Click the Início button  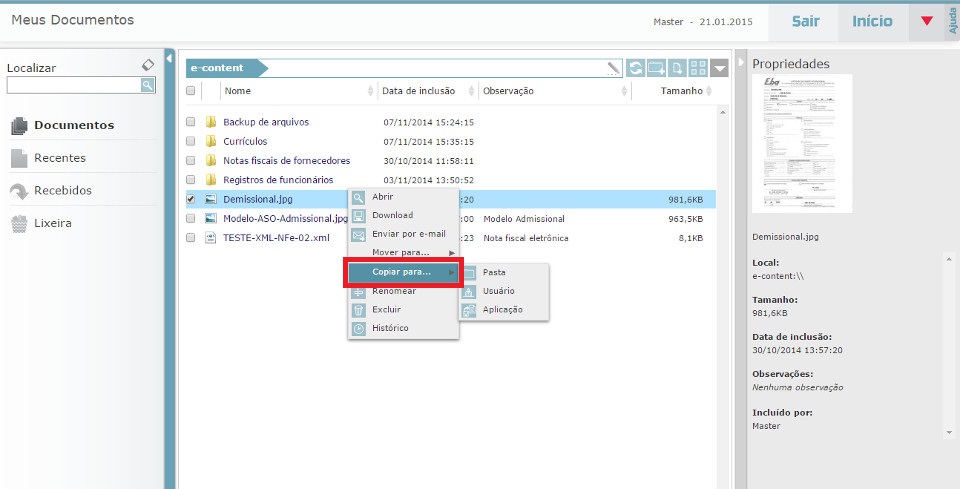click(x=872, y=21)
